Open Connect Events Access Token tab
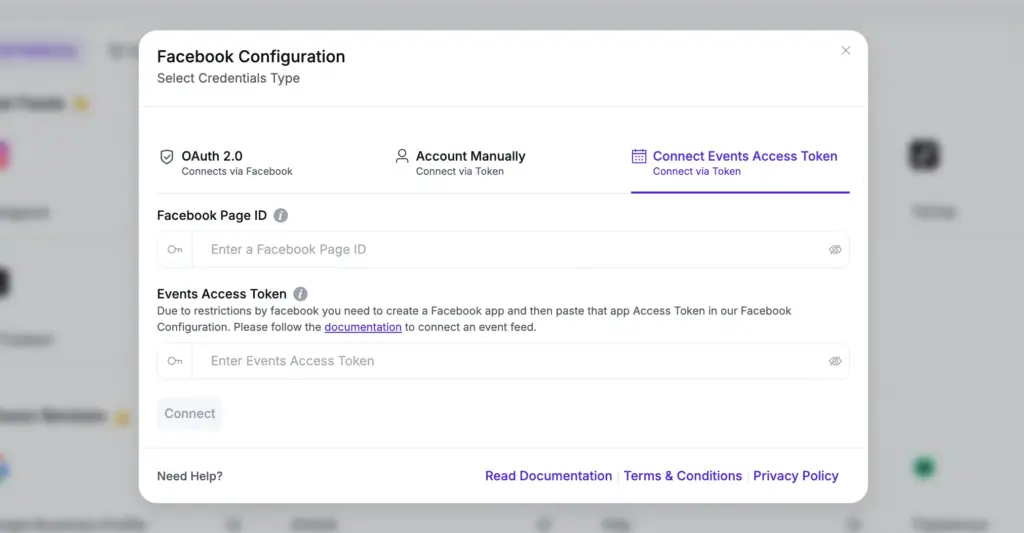This screenshot has width=1024, height=533. point(740,163)
